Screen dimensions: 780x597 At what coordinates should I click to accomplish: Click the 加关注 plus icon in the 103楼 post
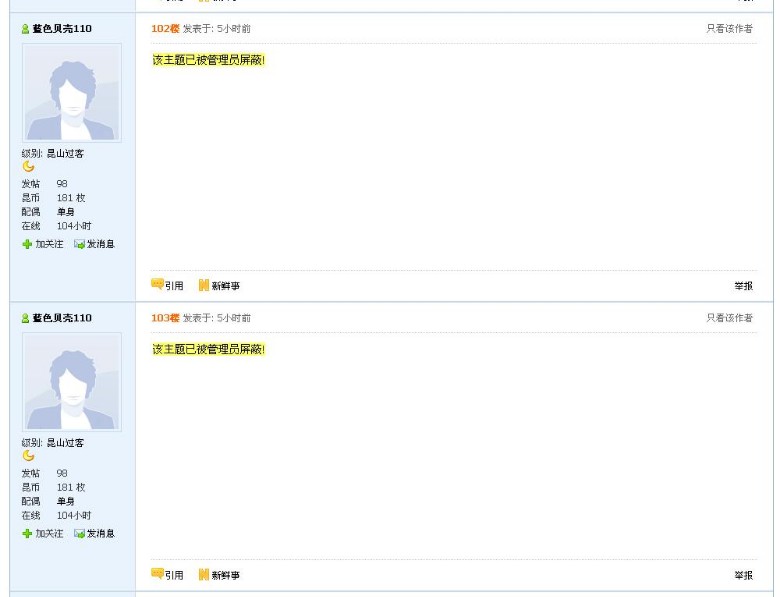(x=27, y=533)
